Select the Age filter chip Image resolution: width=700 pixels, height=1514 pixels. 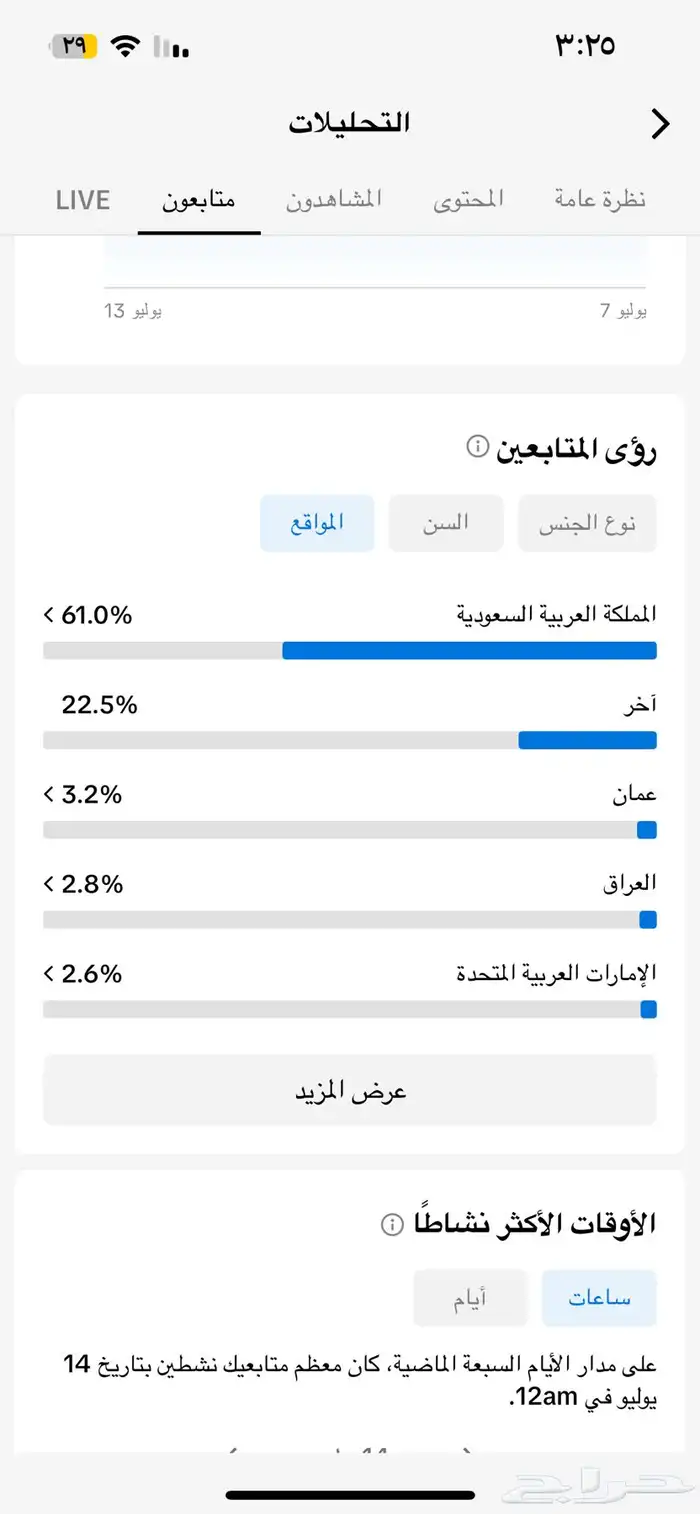pos(446,523)
